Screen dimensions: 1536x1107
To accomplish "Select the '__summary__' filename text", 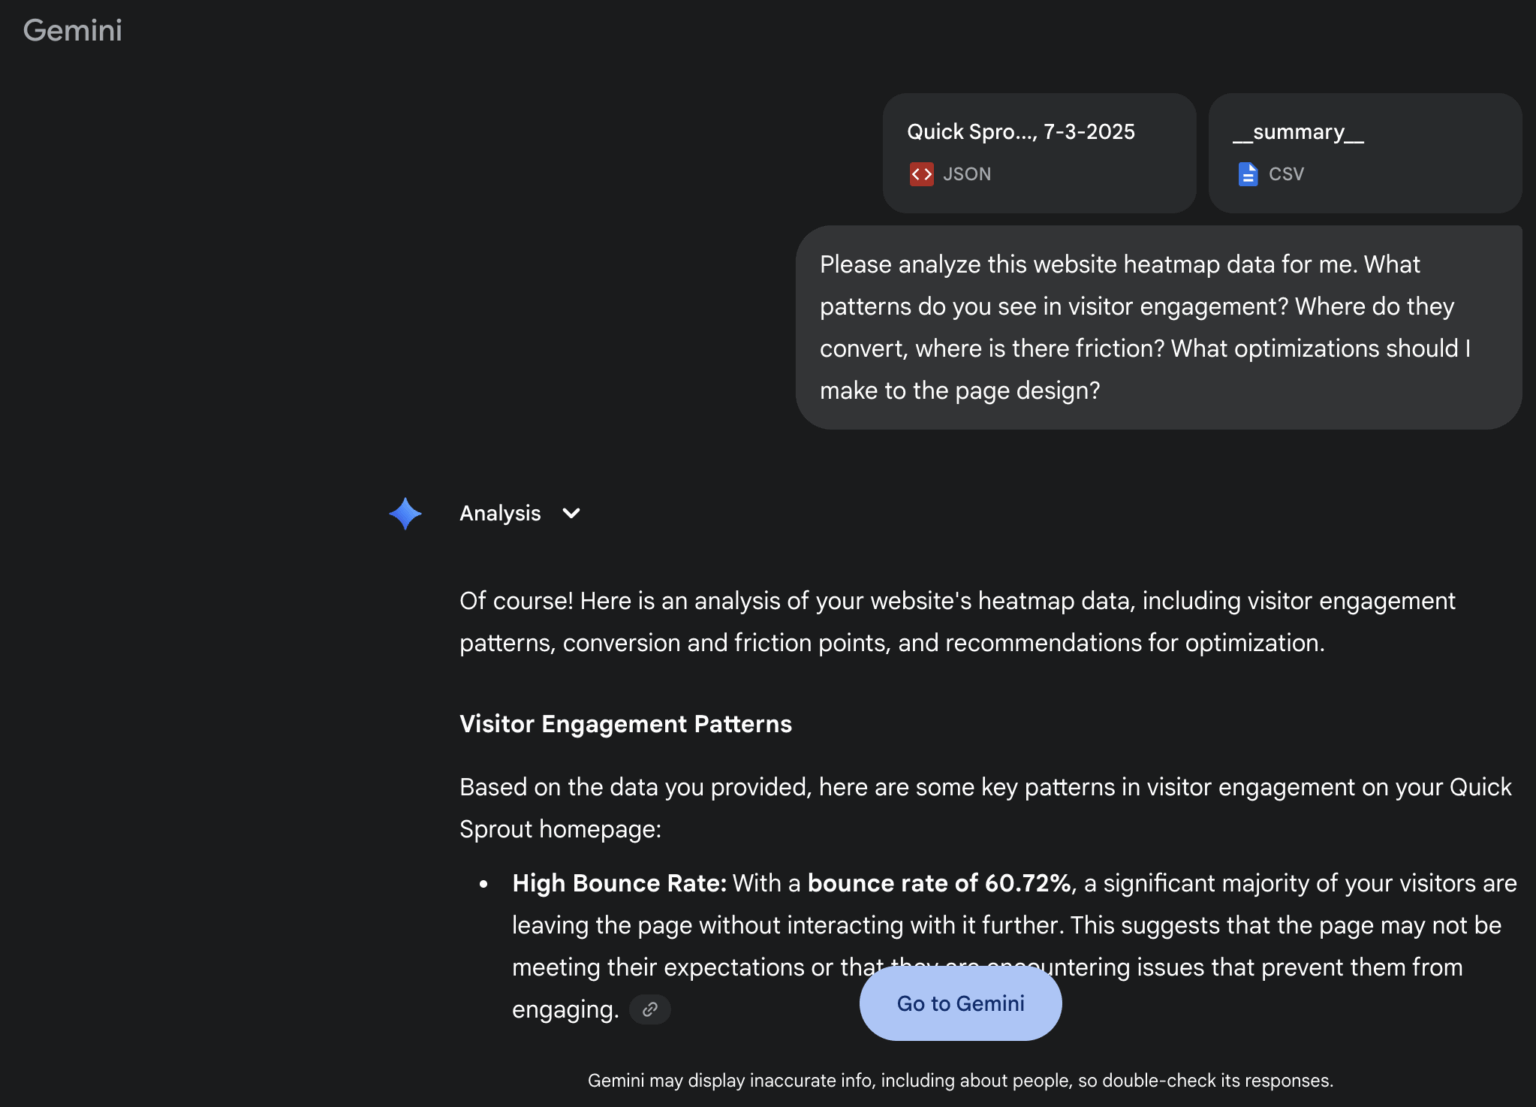I will pyautogui.click(x=1296, y=131).
